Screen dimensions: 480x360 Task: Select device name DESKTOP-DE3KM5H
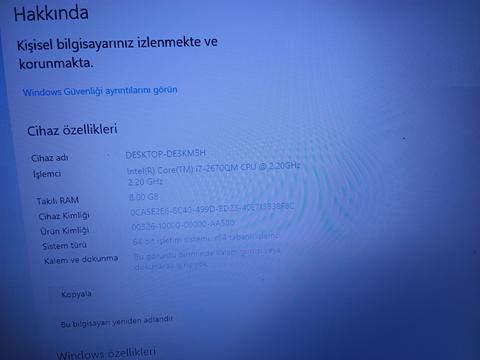pos(165,154)
